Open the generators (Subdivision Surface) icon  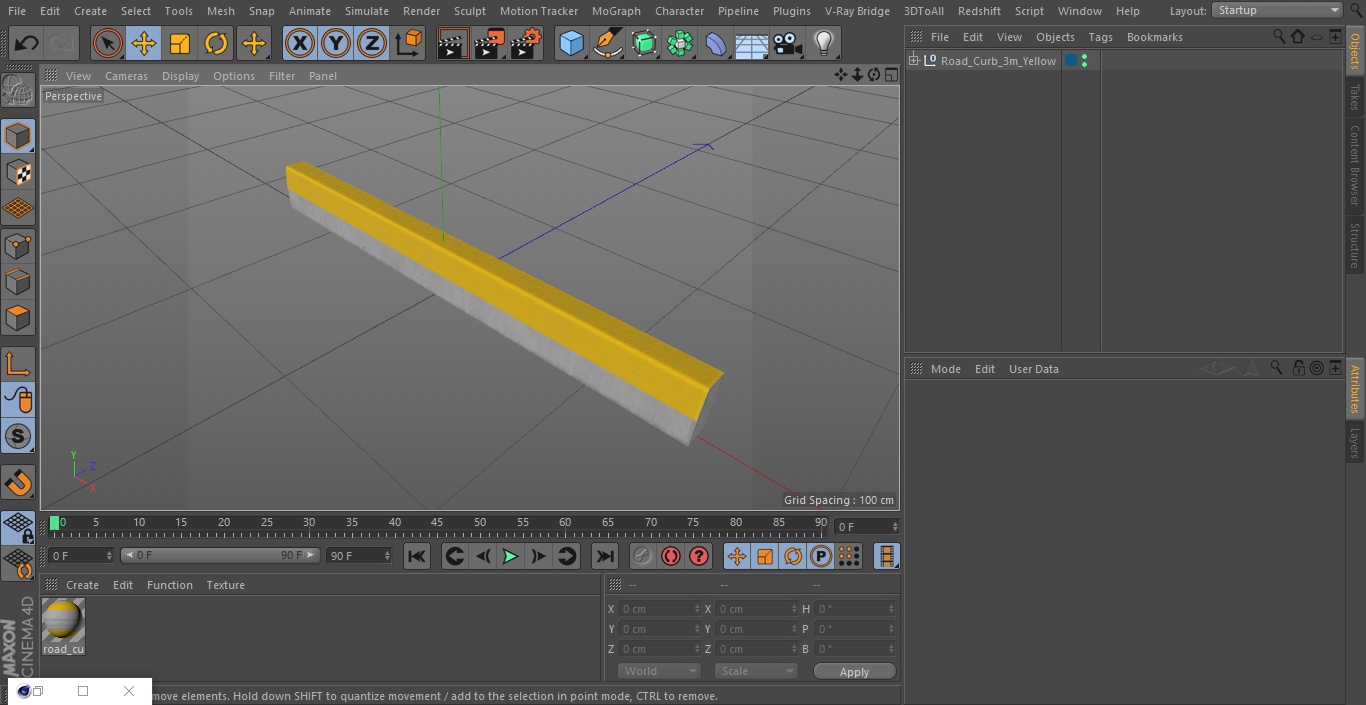[644, 44]
